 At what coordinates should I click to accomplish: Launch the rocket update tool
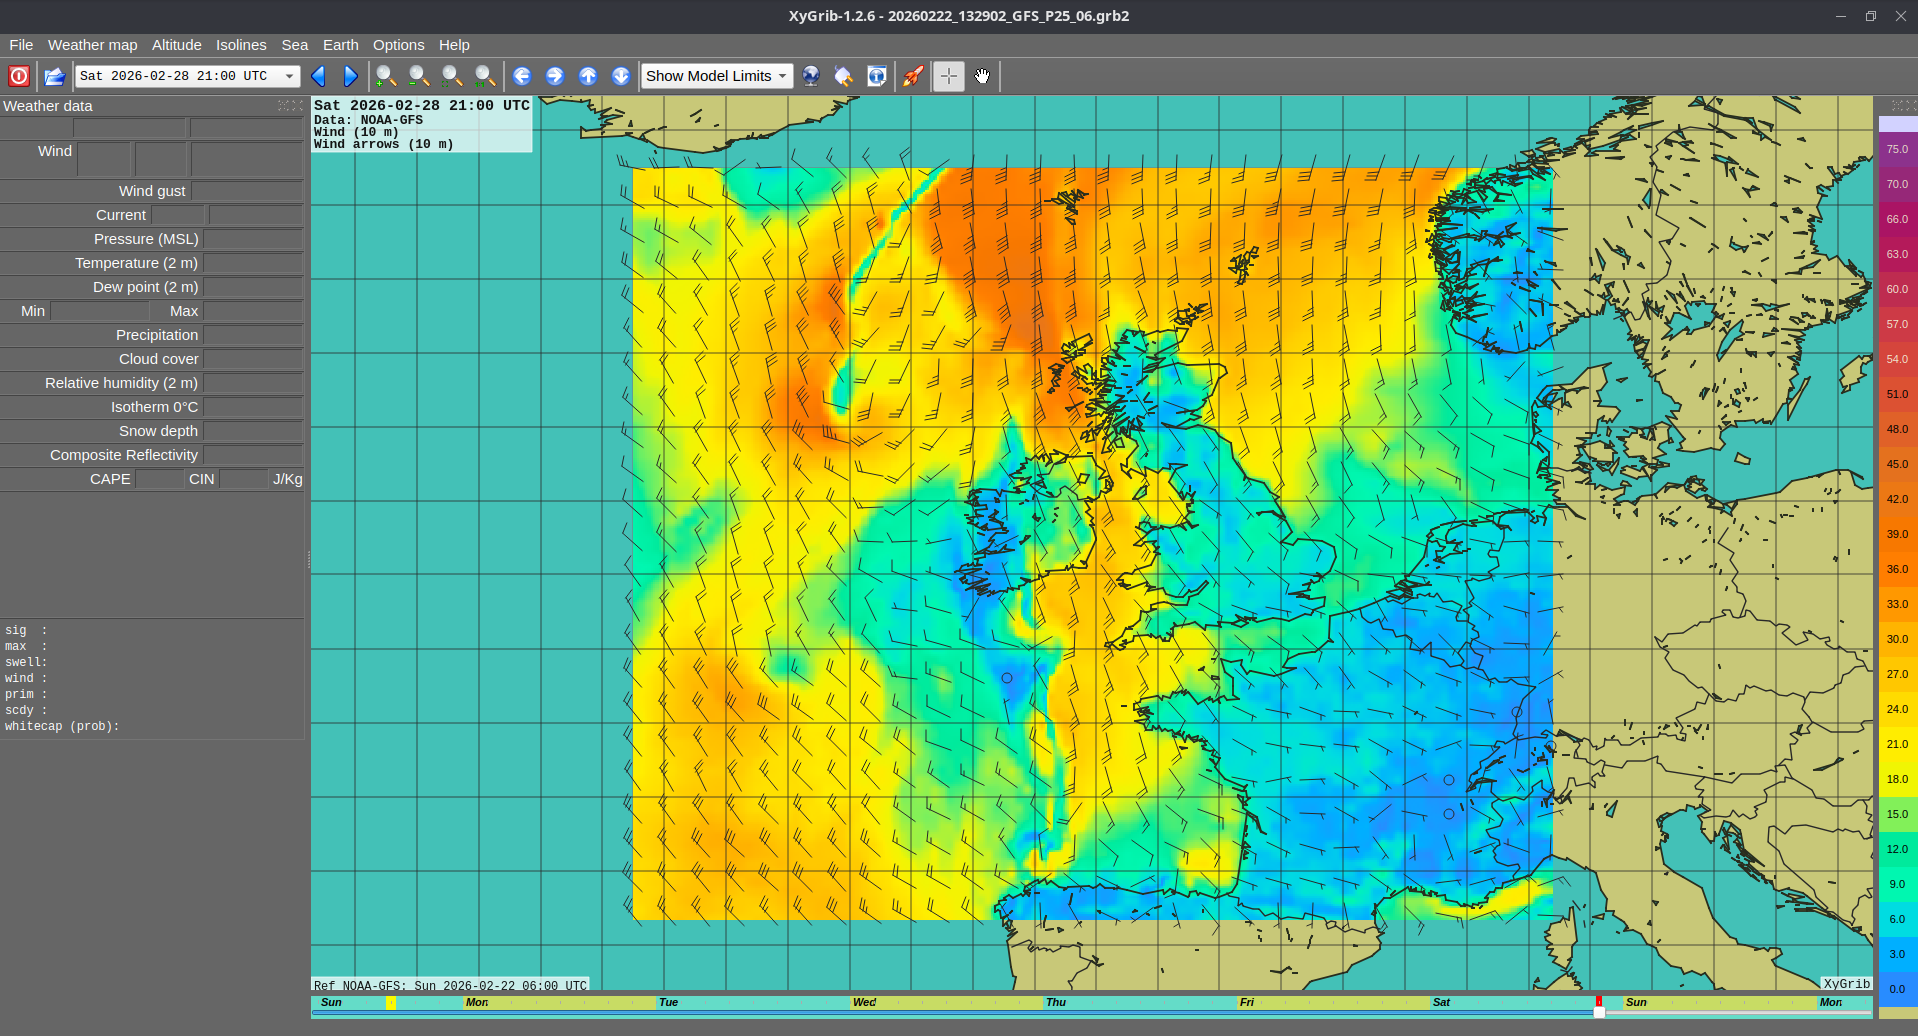point(911,76)
